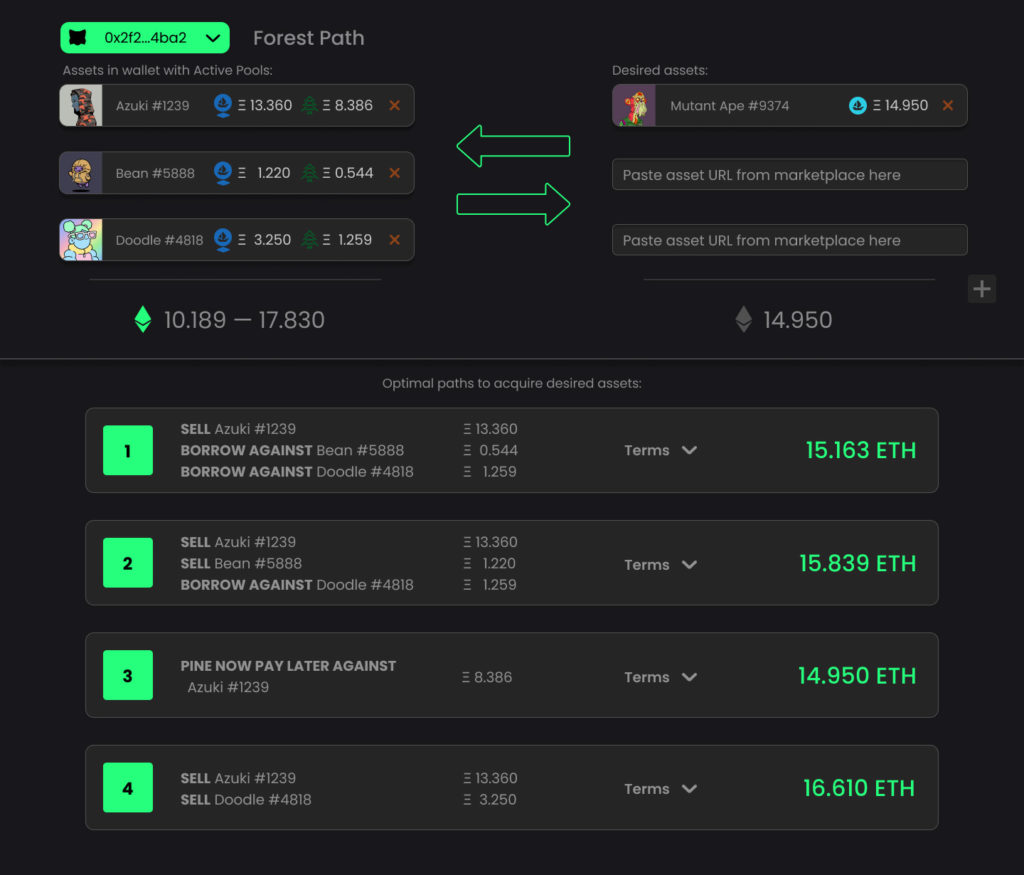Click the OpenSea icon in Mutant Ape row
Viewport: 1024px width, 875px height.
pos(857,105)
